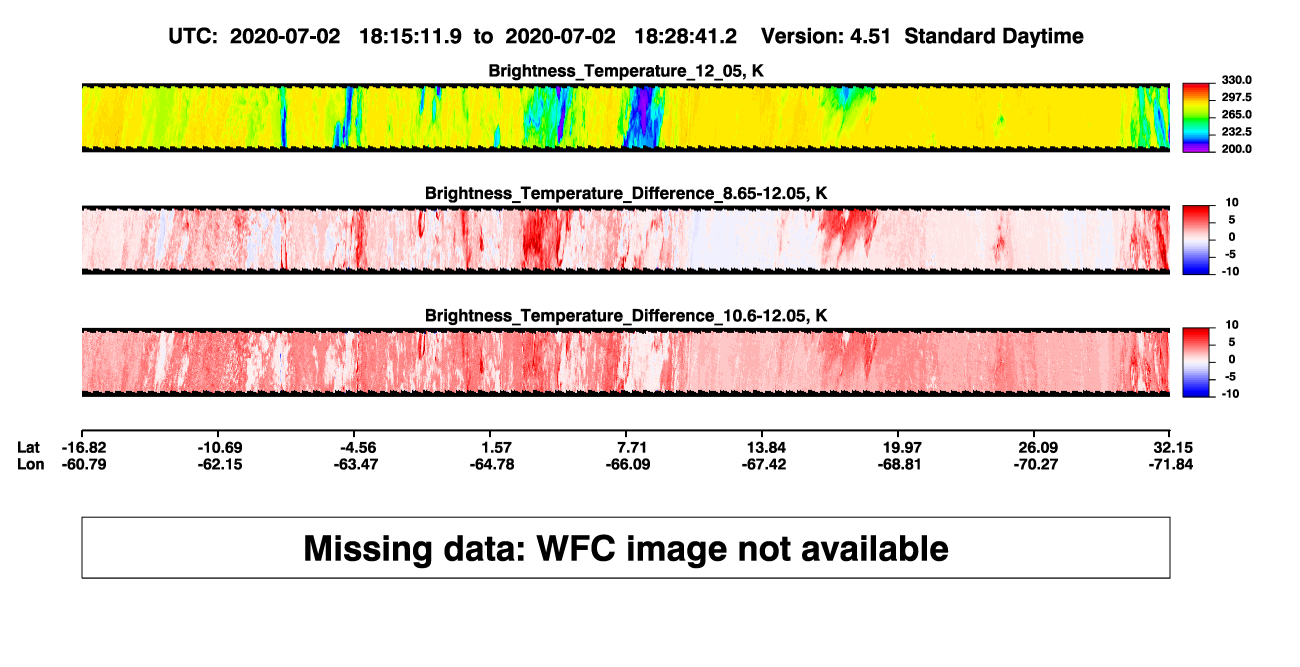Click the longitude value -71.84
The height and width of the screenshot is (667, 1300).
click(x=1170, y=464)
